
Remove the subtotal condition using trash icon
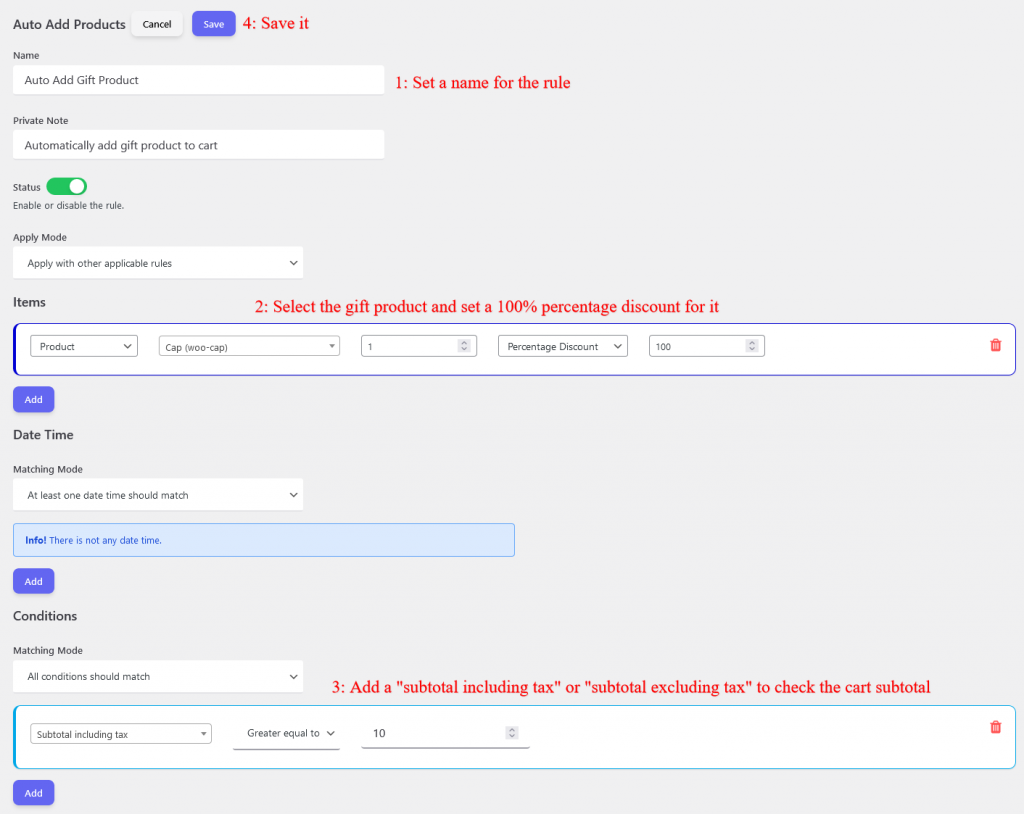click(x=995, y=727)
